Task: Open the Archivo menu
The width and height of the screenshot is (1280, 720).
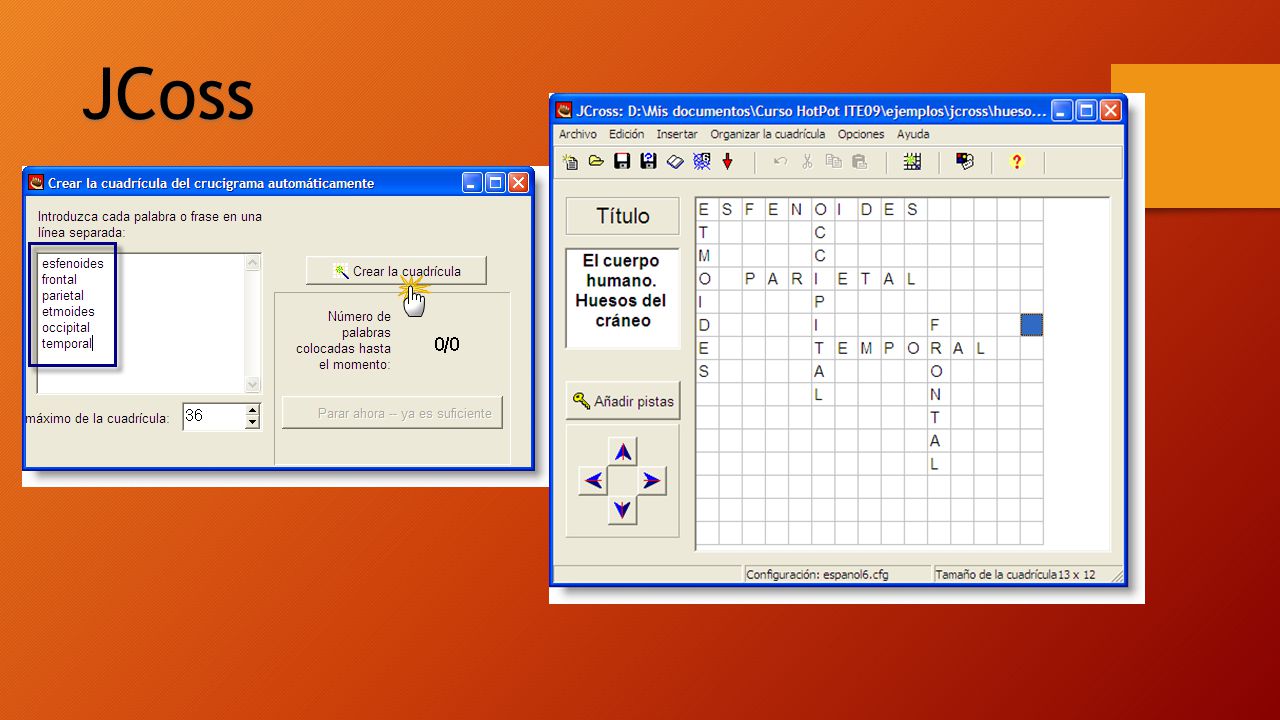Action: coord(578,134)
